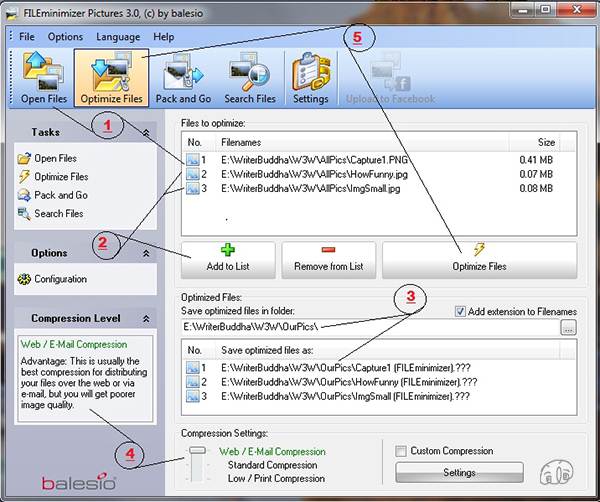The image size is (600, 502).
Task: Click the 0.08 MB size value
Action: coord(536,188)
